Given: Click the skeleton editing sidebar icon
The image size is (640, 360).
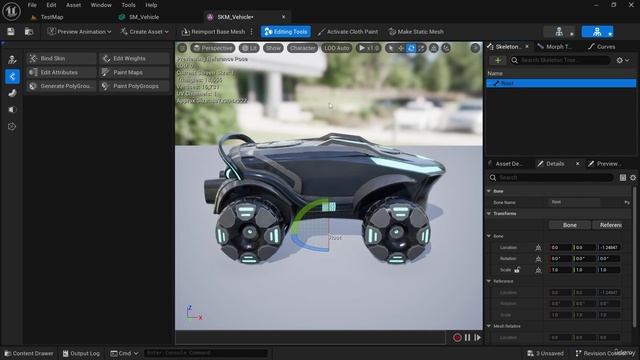Looking at the screenshot, I should pyautogui.click(x=12, y=60).
